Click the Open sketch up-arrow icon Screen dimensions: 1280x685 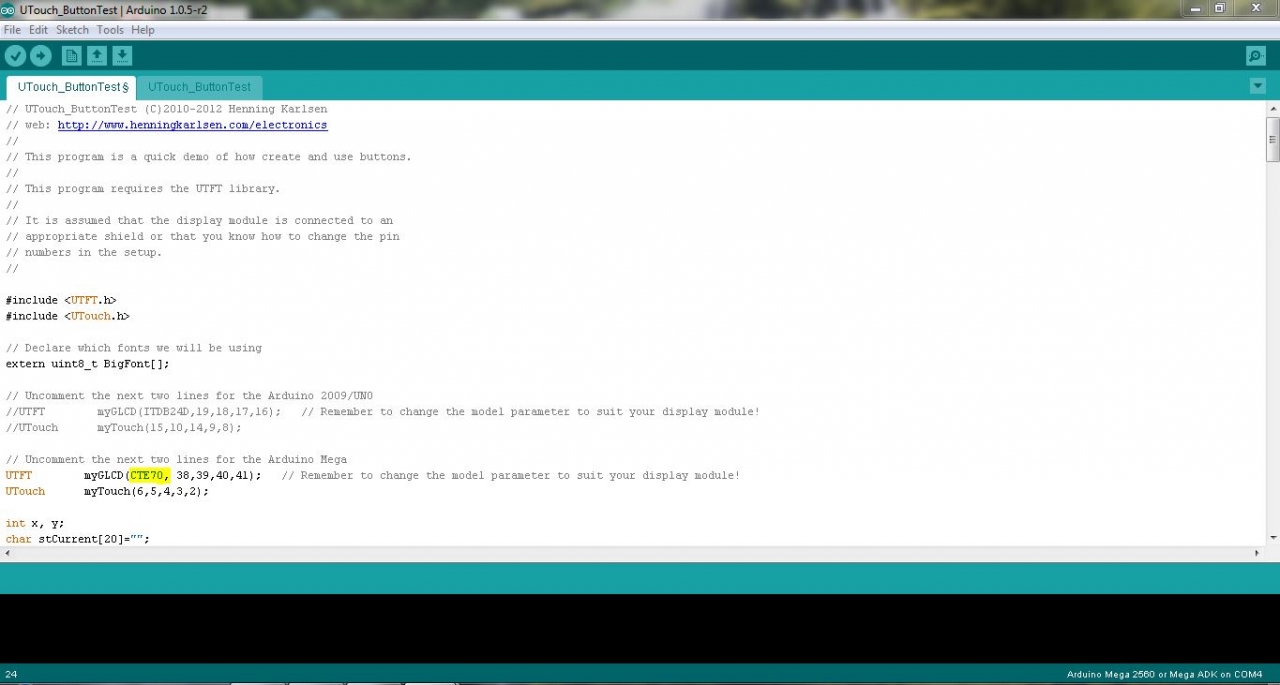(x=97, y=56)
